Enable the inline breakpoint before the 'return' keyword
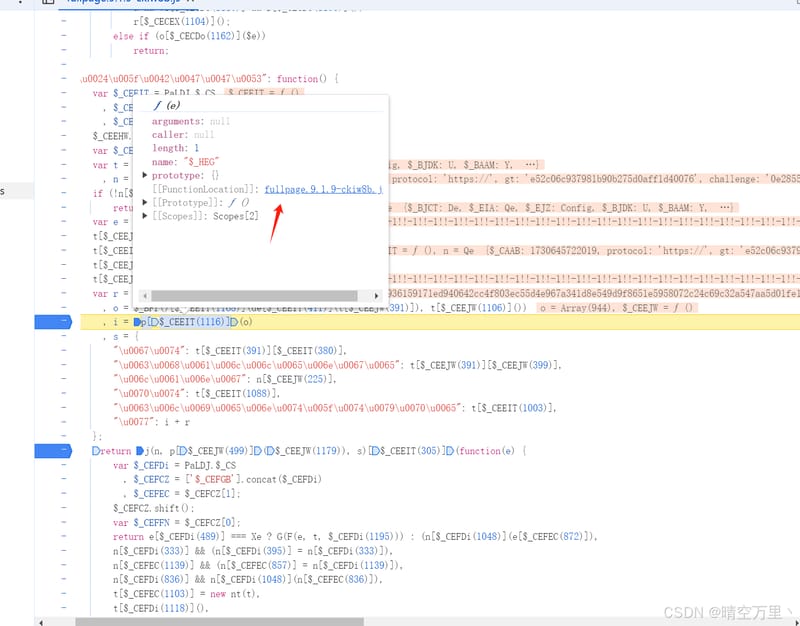The width and height of the screenshot is (800, 626). click(95, 451)
